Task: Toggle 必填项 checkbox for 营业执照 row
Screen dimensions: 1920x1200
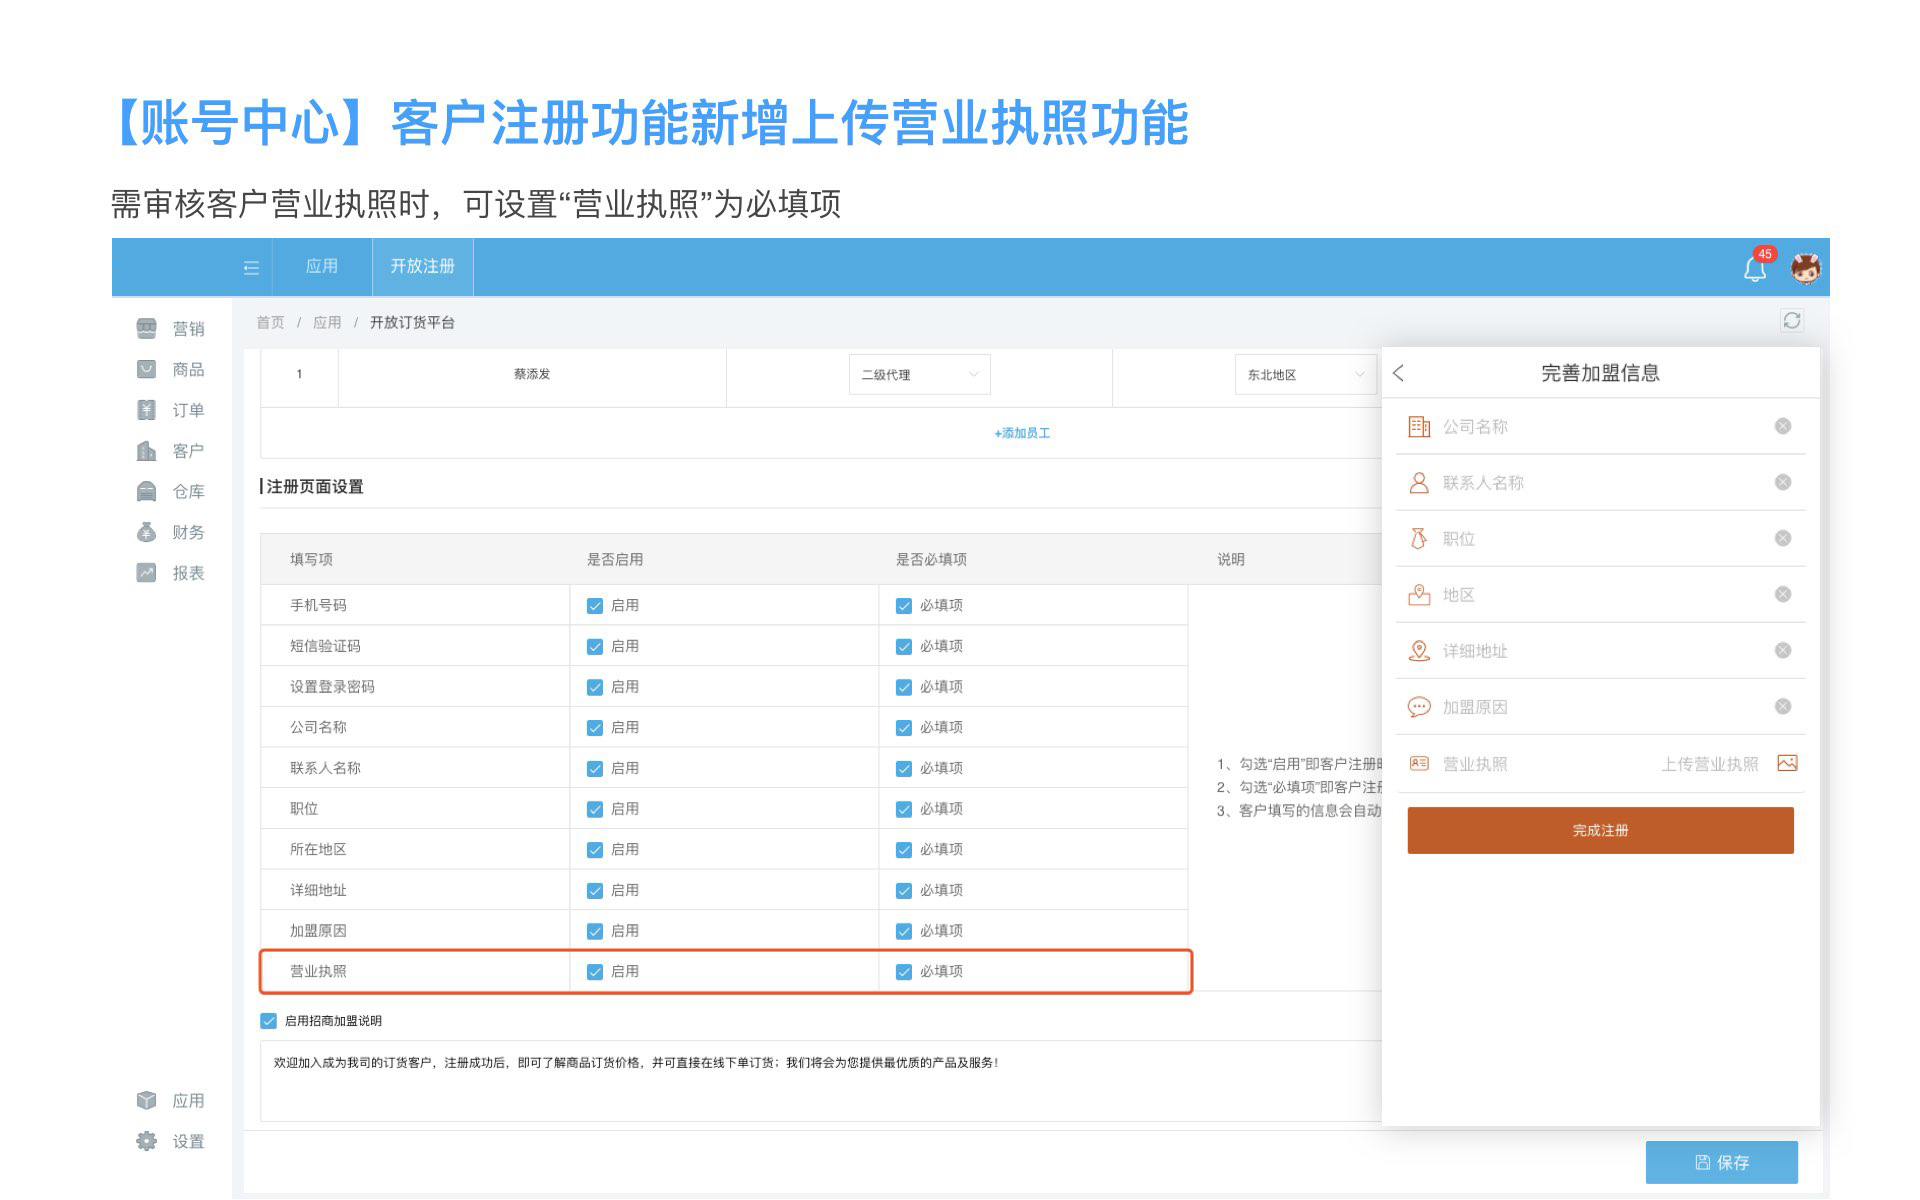Action: (904, 972)
